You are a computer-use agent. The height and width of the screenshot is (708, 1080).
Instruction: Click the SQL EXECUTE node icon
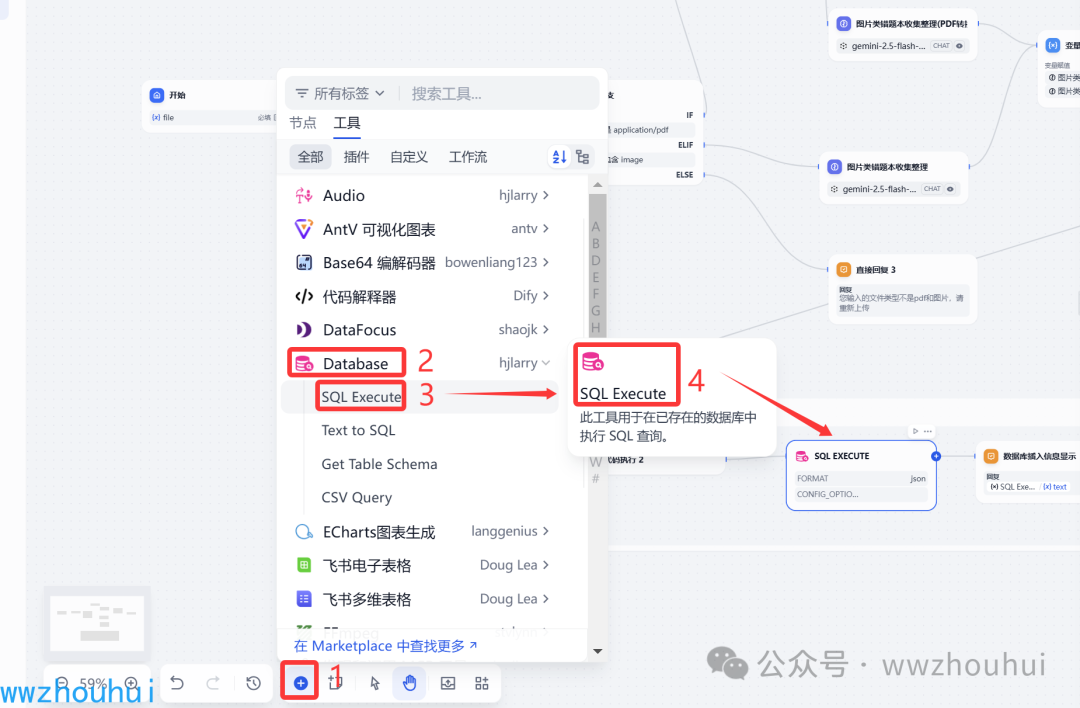(802, 456)
